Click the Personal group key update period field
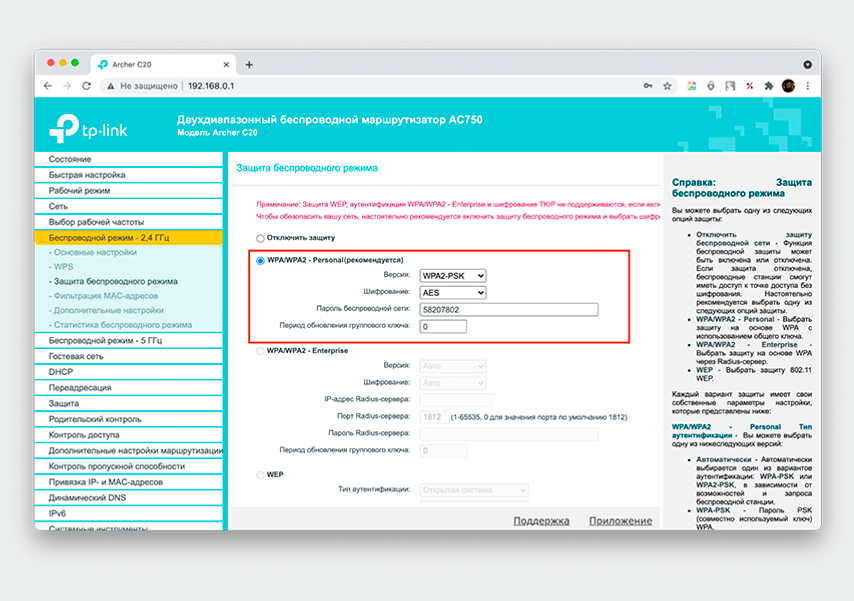This screenshot has height=601, width=854. coord(443,326)
